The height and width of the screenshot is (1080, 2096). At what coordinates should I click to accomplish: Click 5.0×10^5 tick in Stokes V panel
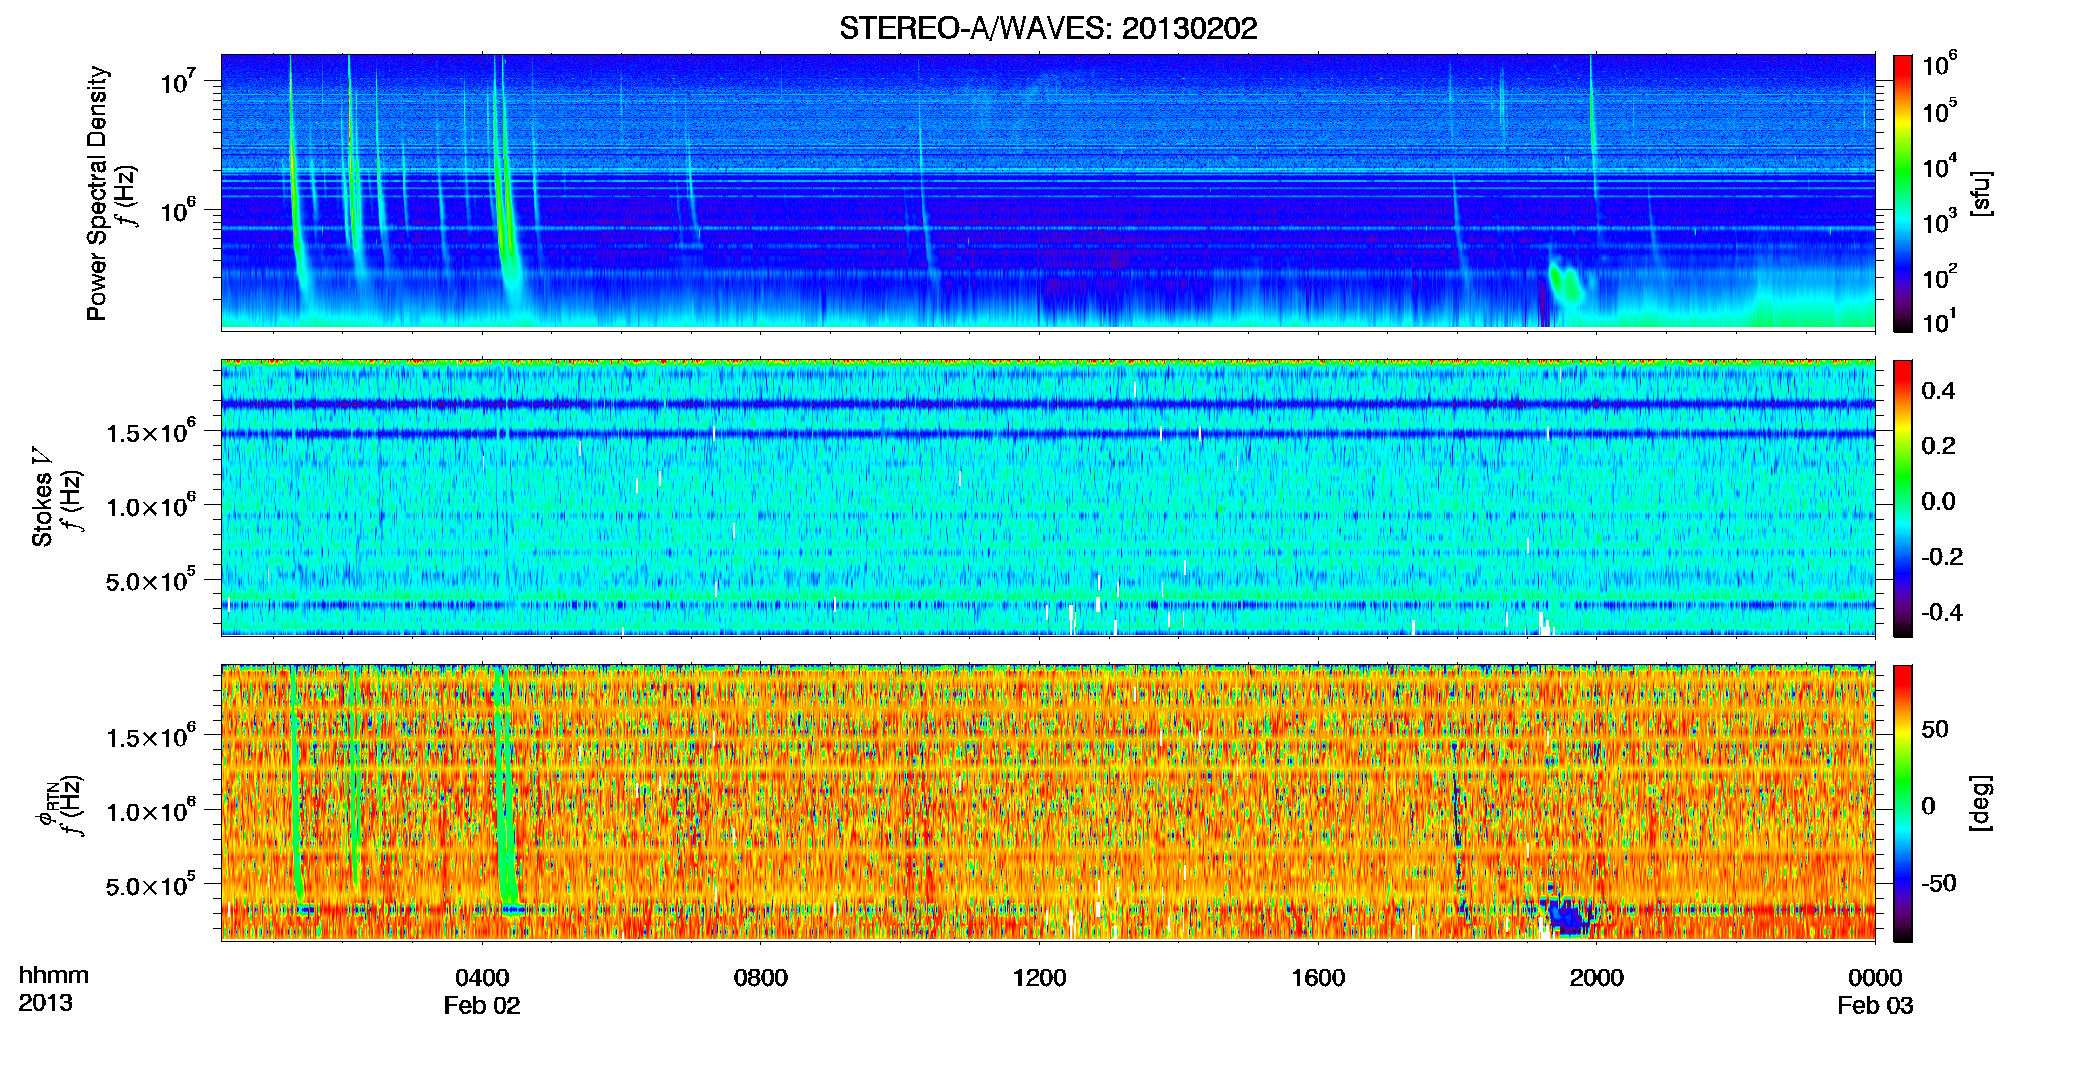click(150, 579)
